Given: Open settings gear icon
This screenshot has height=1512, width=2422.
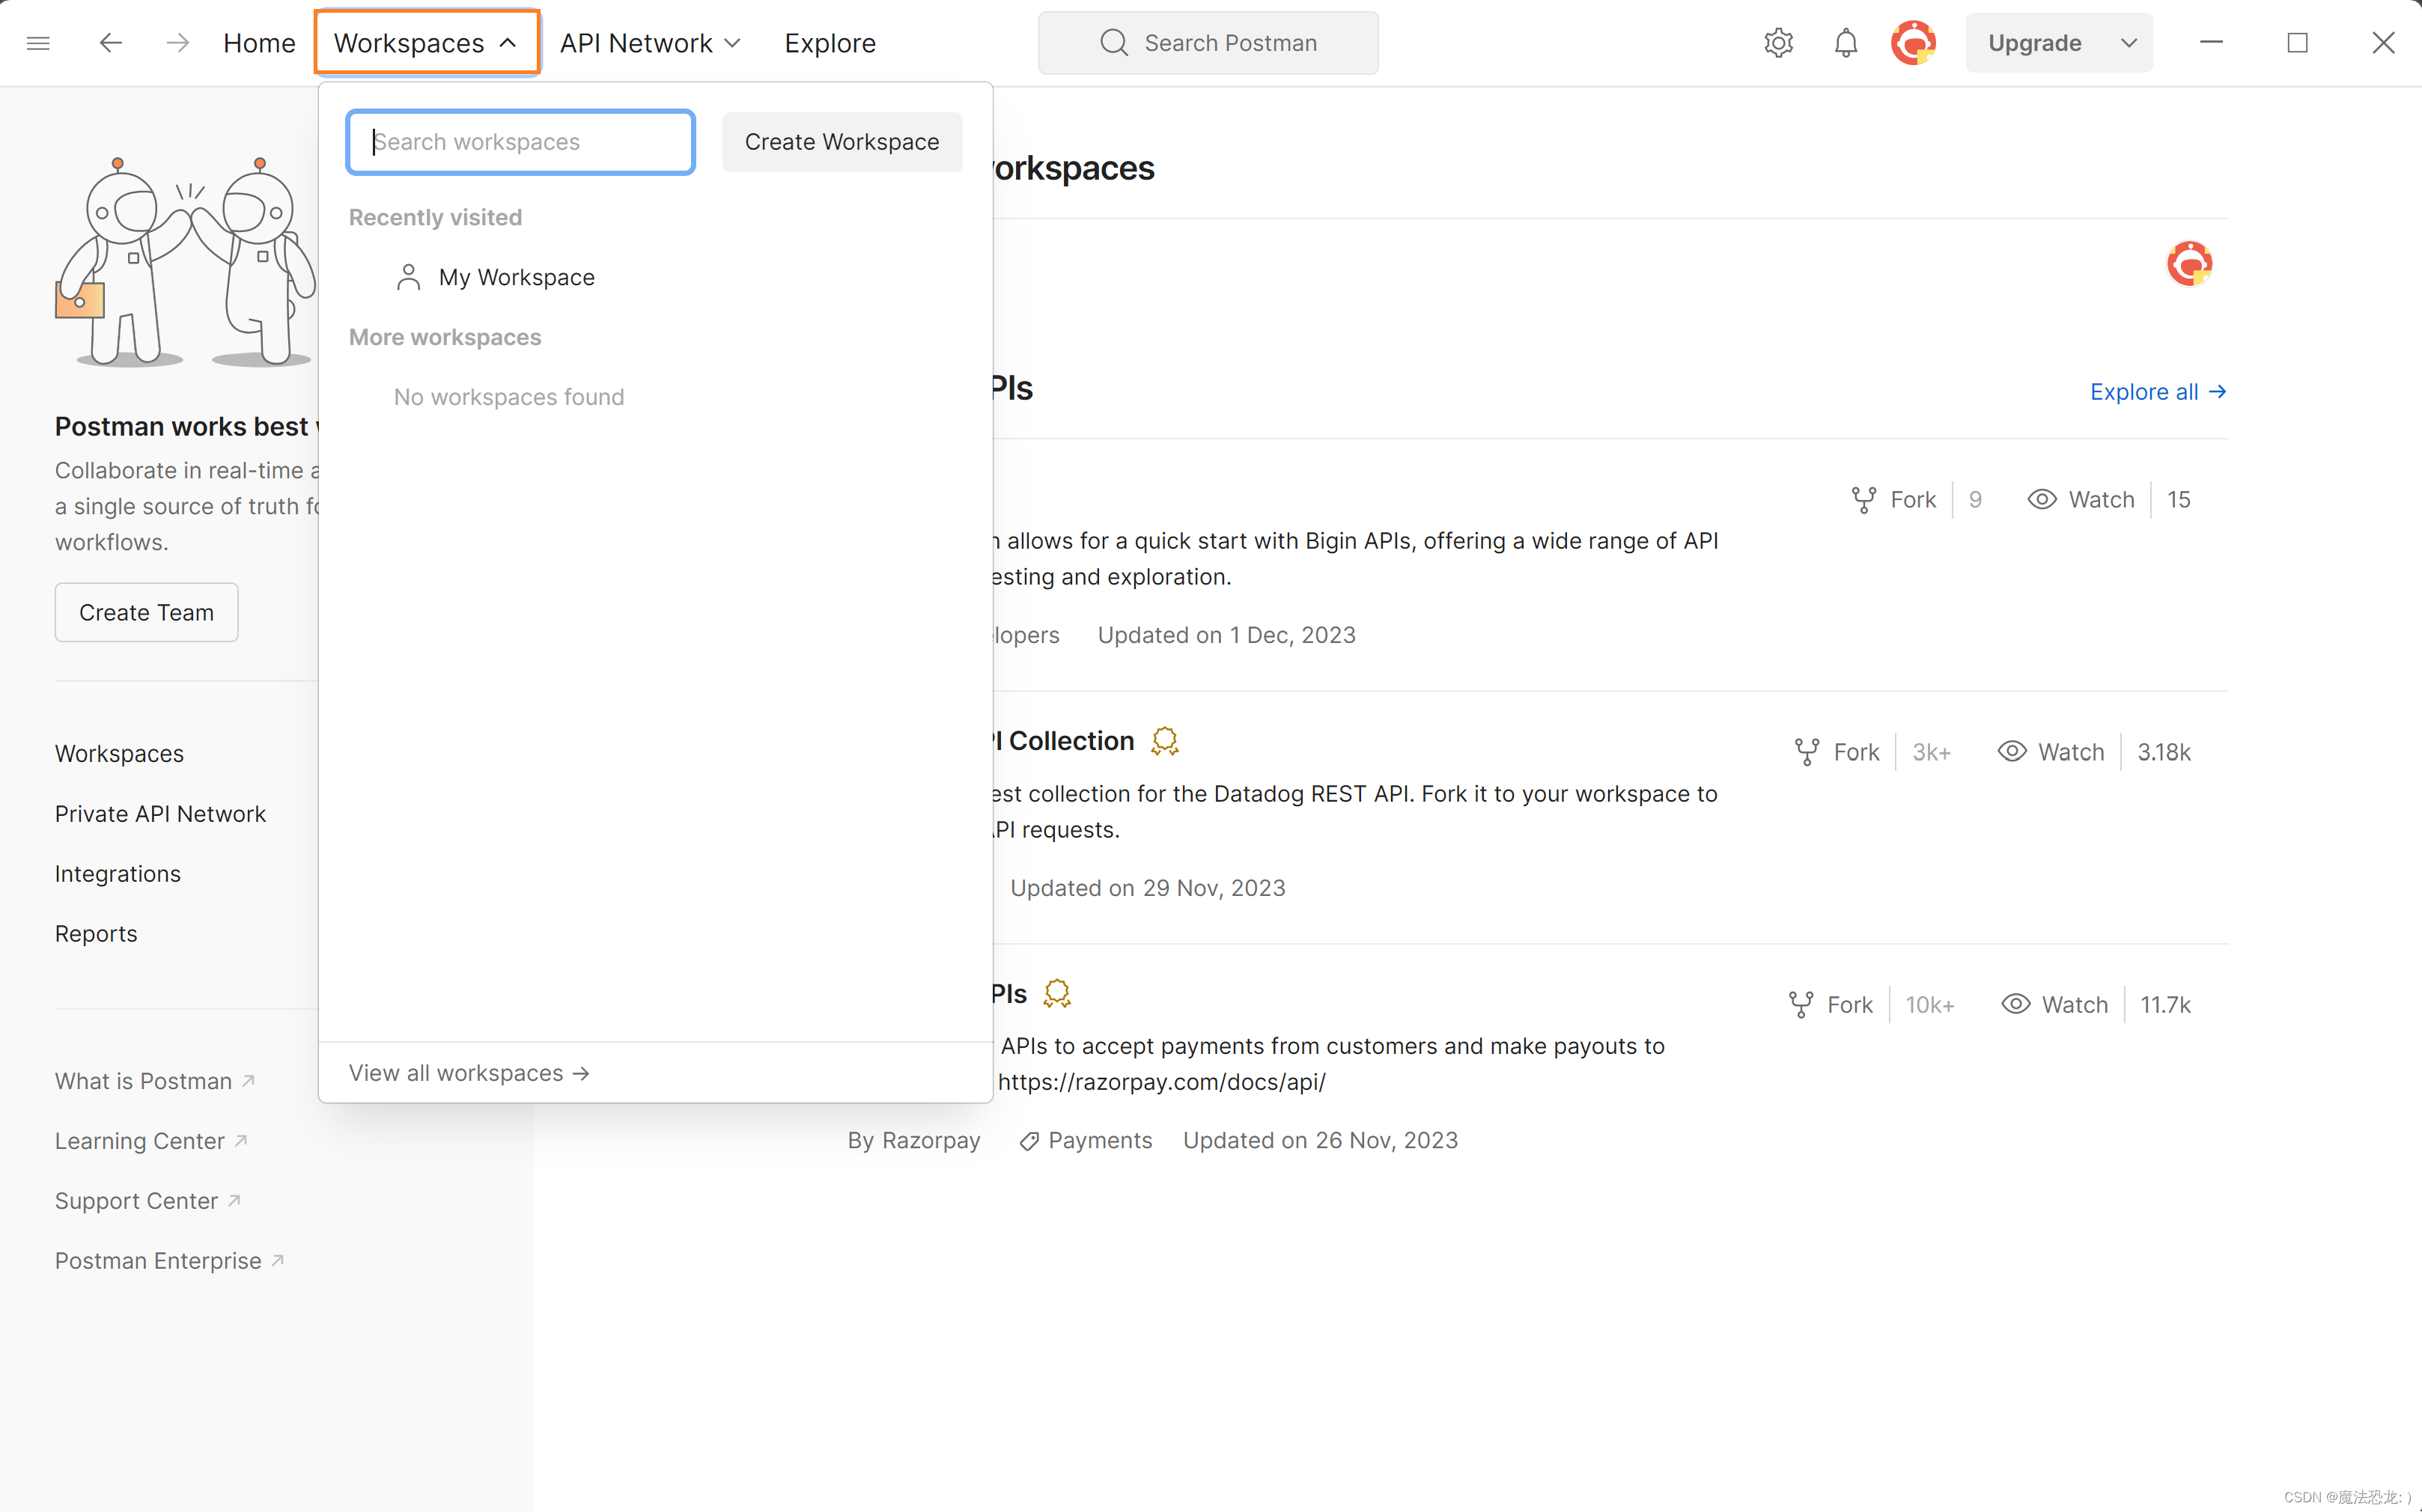Looking at the screenshot, I should pos(1778,43).
